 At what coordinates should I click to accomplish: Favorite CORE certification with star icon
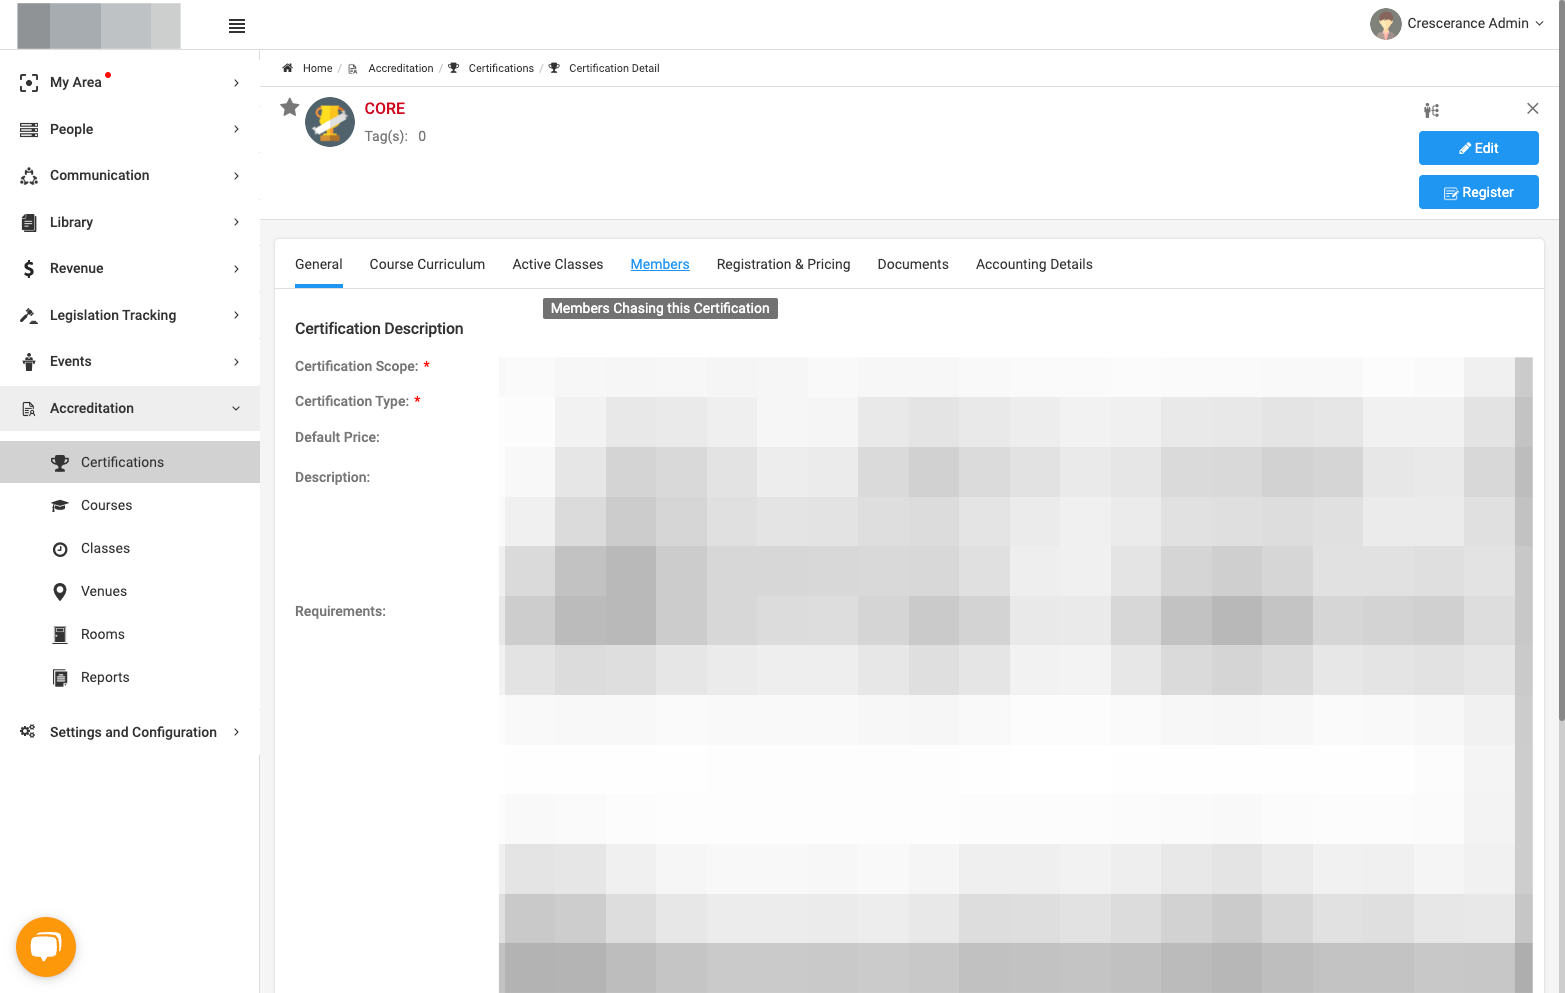coord(290,107)
